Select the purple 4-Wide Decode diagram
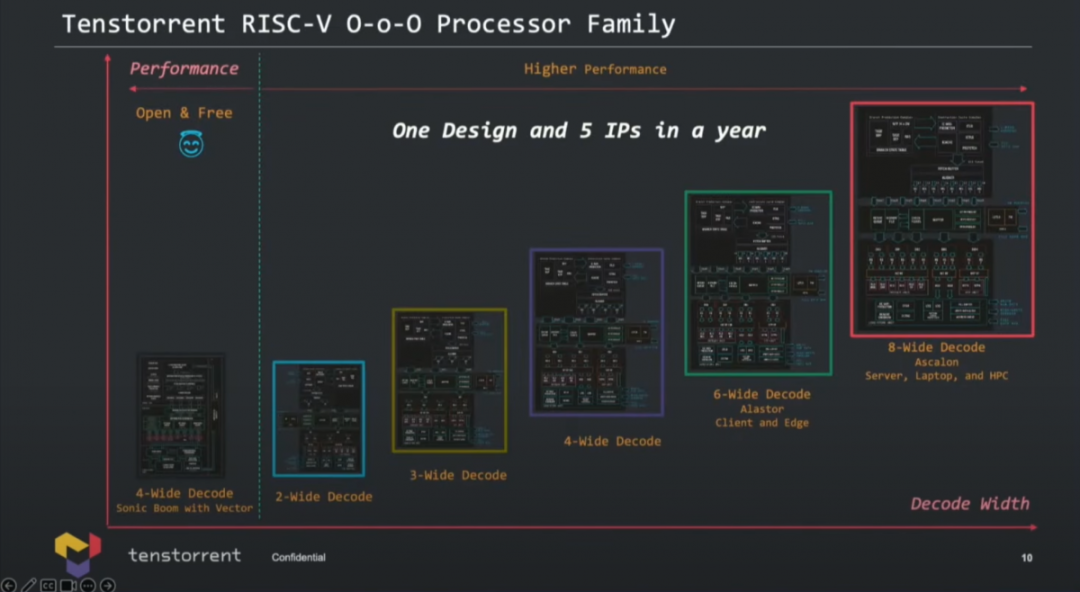Image resolution: width=1080 pixels, height=592 pixels. click(x=596, y=332)
